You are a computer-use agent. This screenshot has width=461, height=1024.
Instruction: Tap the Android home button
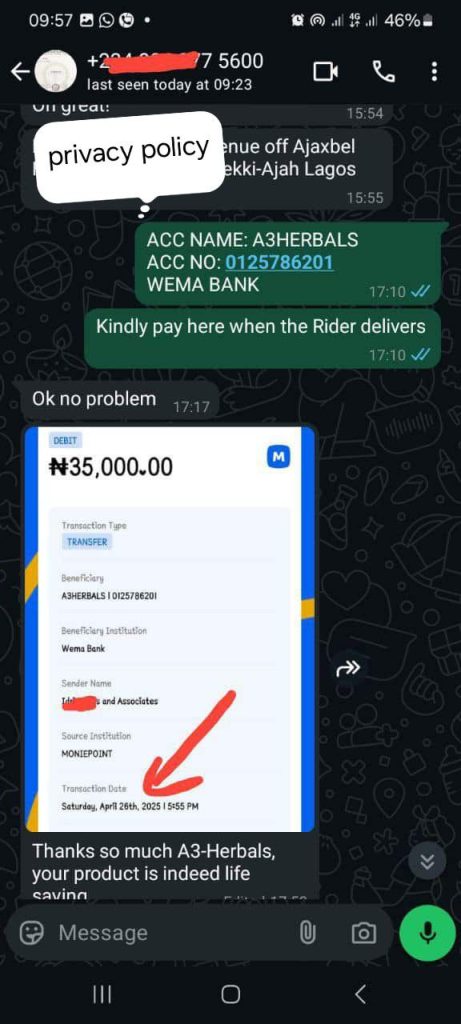point(230,995)
